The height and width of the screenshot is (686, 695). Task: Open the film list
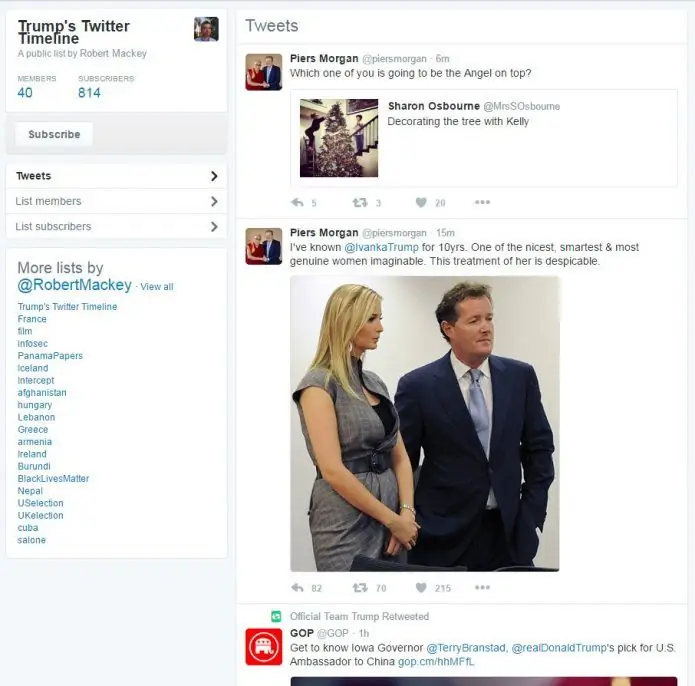tap(25, 331)
